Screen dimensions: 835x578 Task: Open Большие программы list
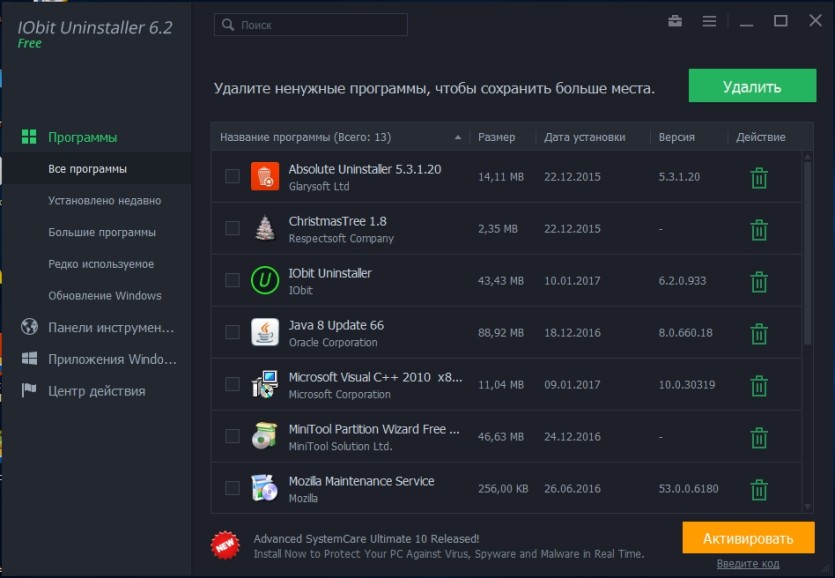(102, 232)
